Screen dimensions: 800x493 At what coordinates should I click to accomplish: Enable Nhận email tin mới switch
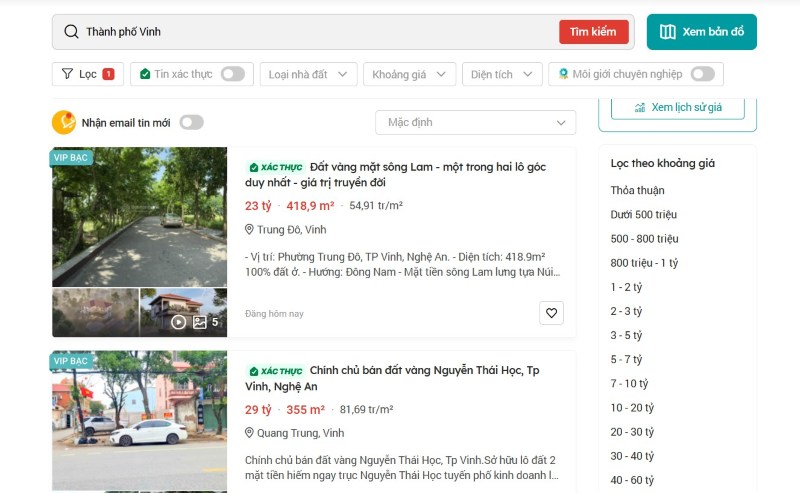click(x=191, y=122)
